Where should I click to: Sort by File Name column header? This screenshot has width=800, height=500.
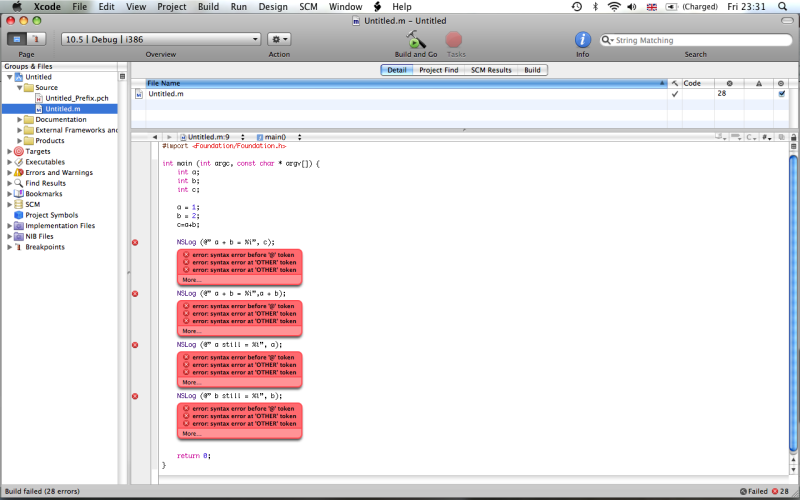[x=406, y=83]
